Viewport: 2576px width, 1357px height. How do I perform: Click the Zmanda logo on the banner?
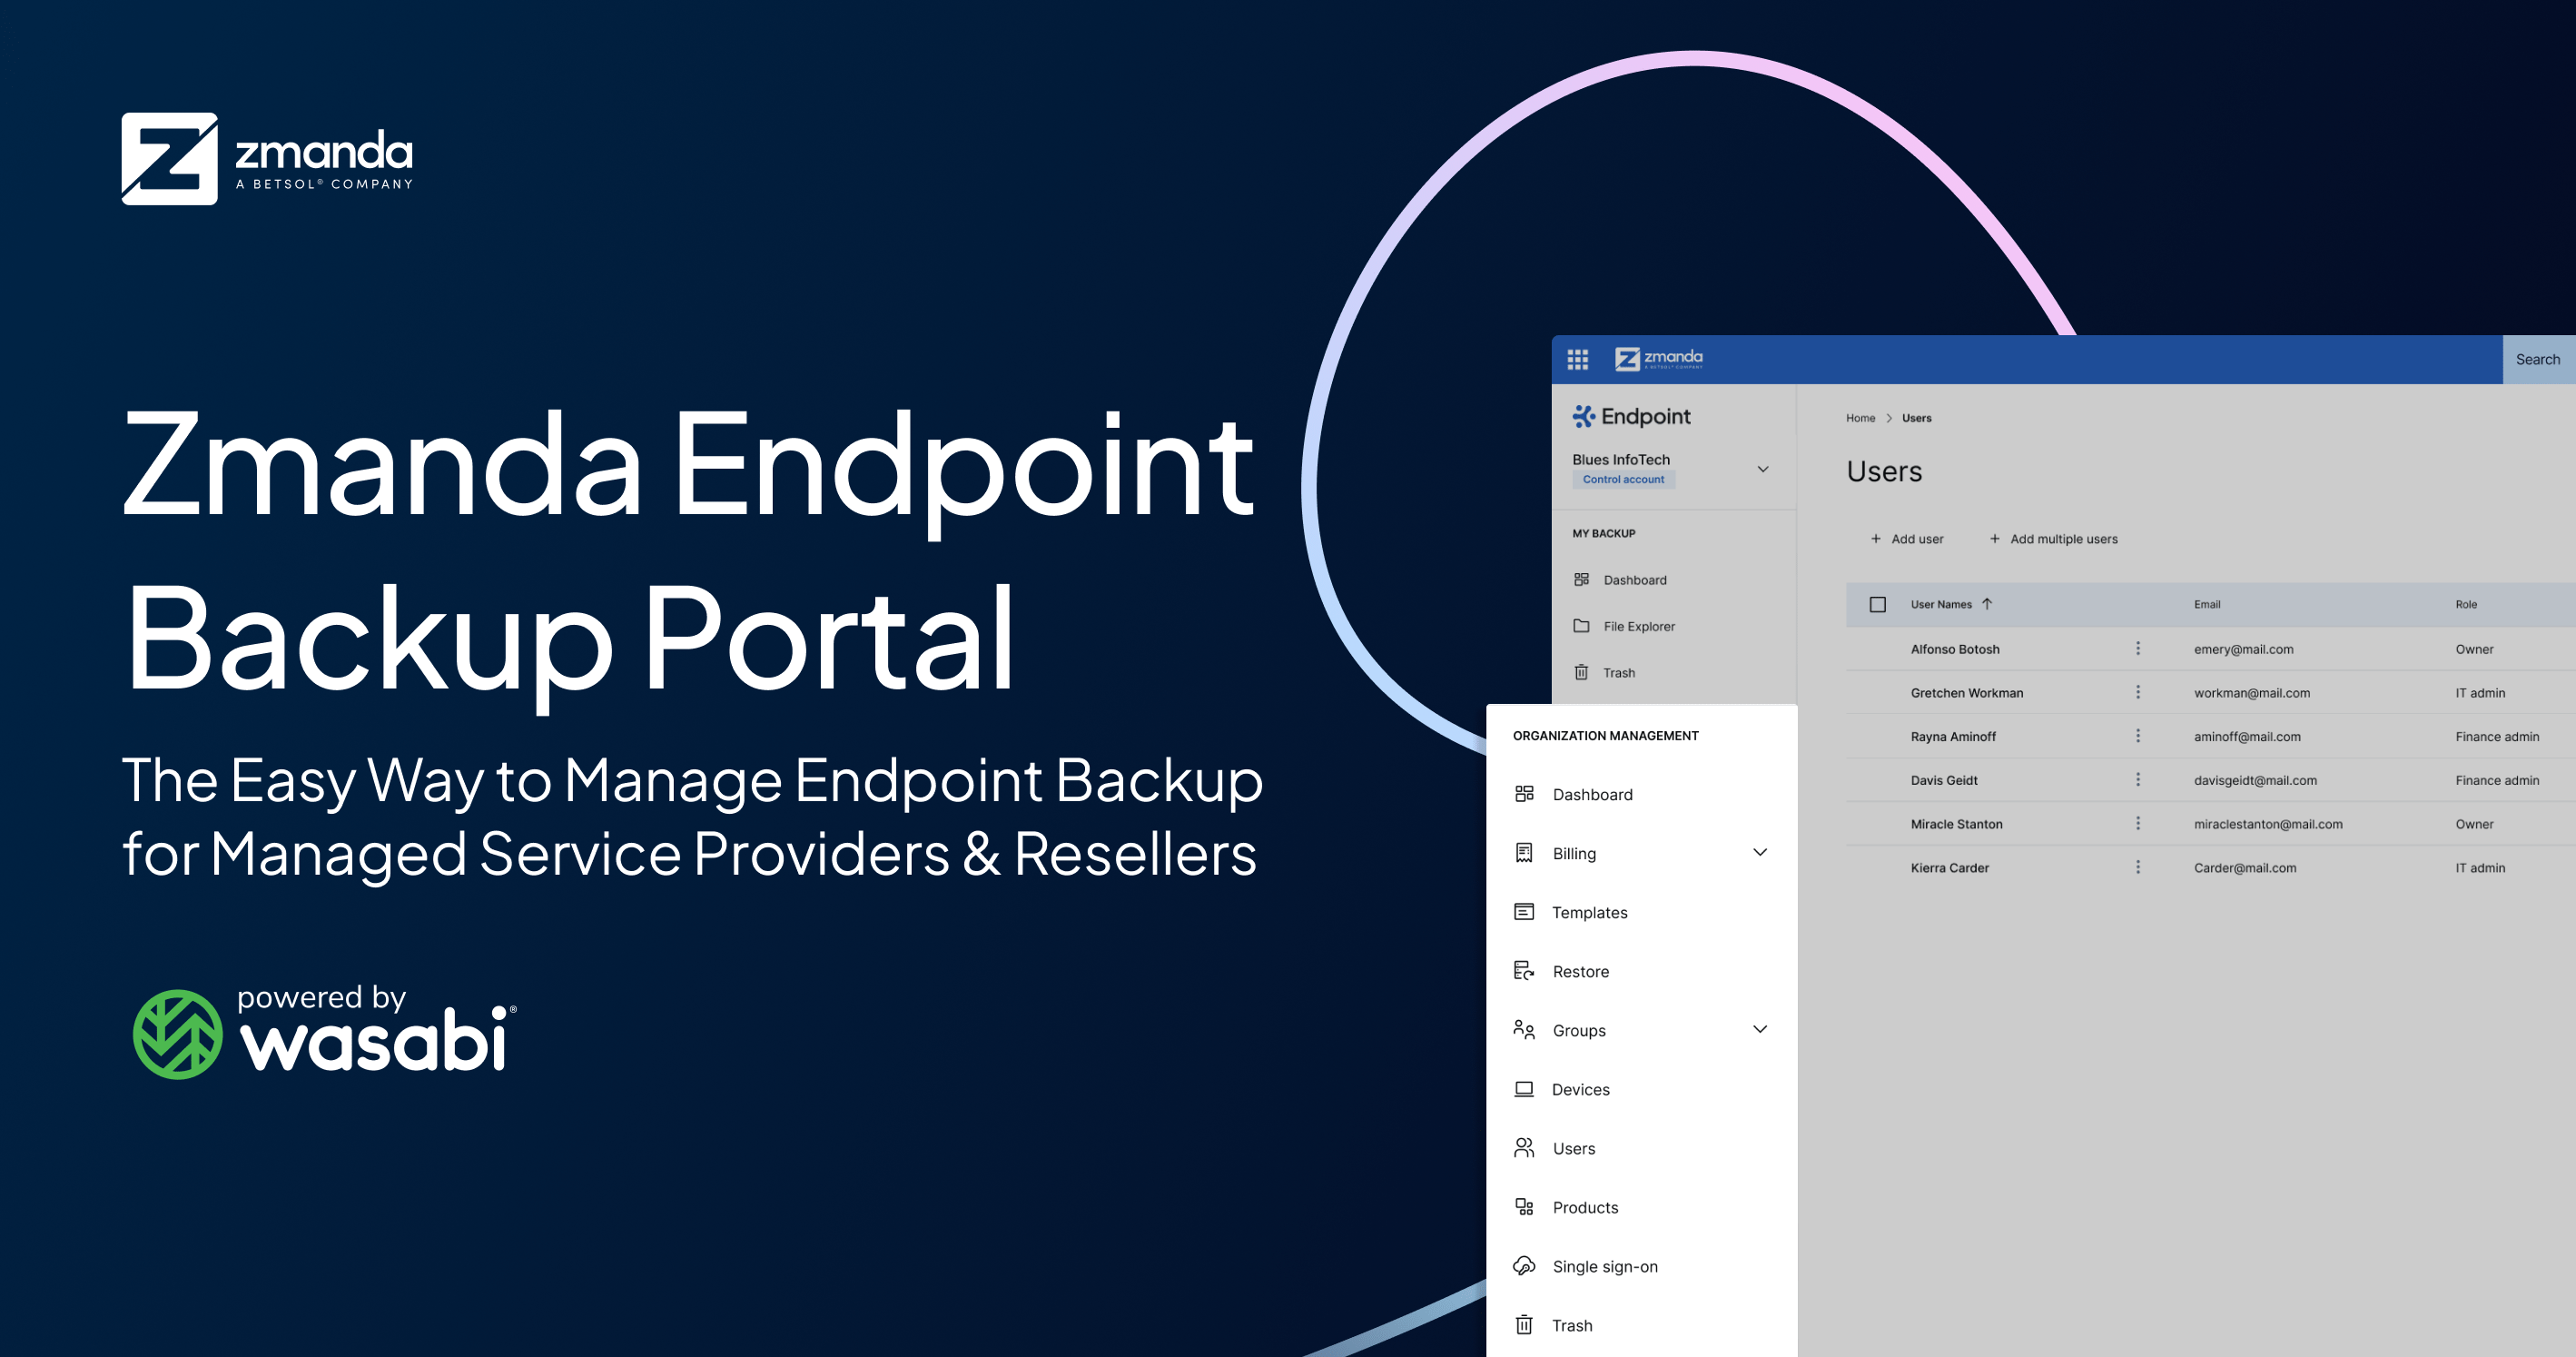(267, 158)
